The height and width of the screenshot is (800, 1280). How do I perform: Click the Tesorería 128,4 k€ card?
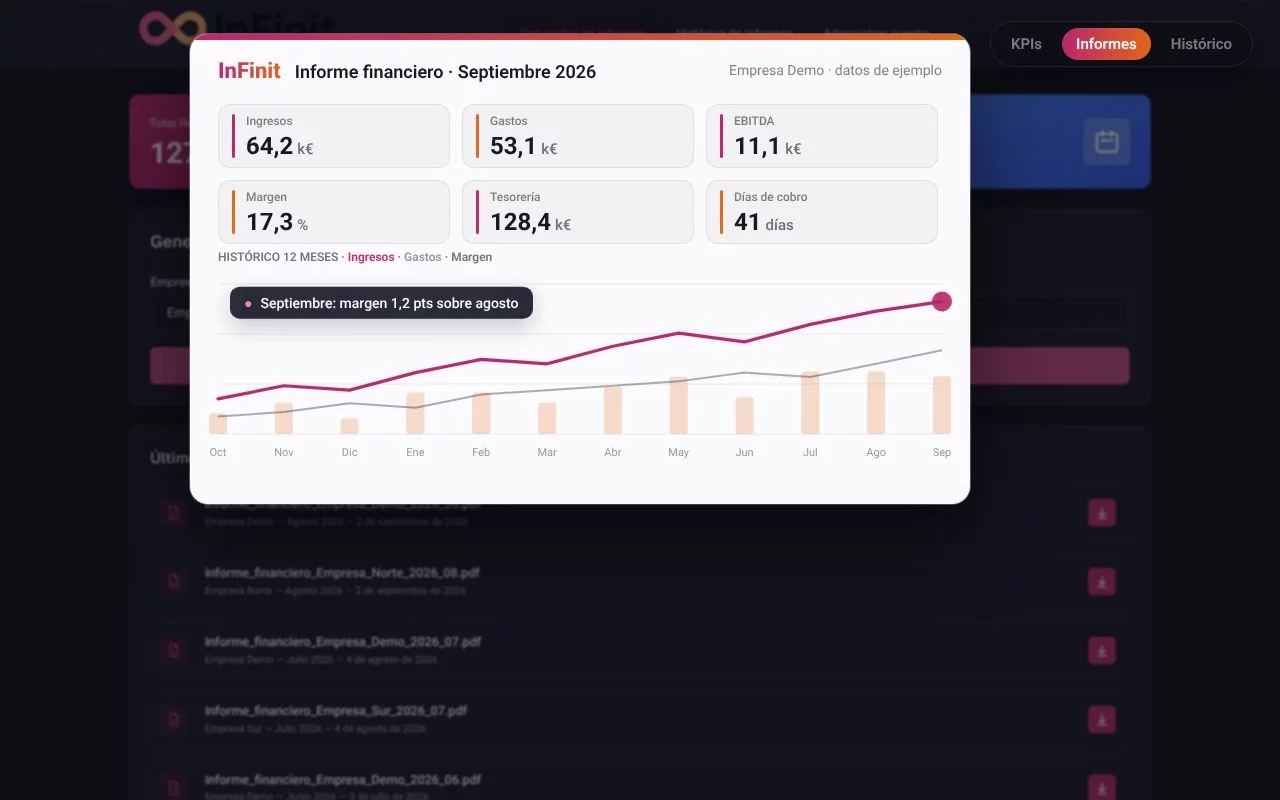click(577, 212)
